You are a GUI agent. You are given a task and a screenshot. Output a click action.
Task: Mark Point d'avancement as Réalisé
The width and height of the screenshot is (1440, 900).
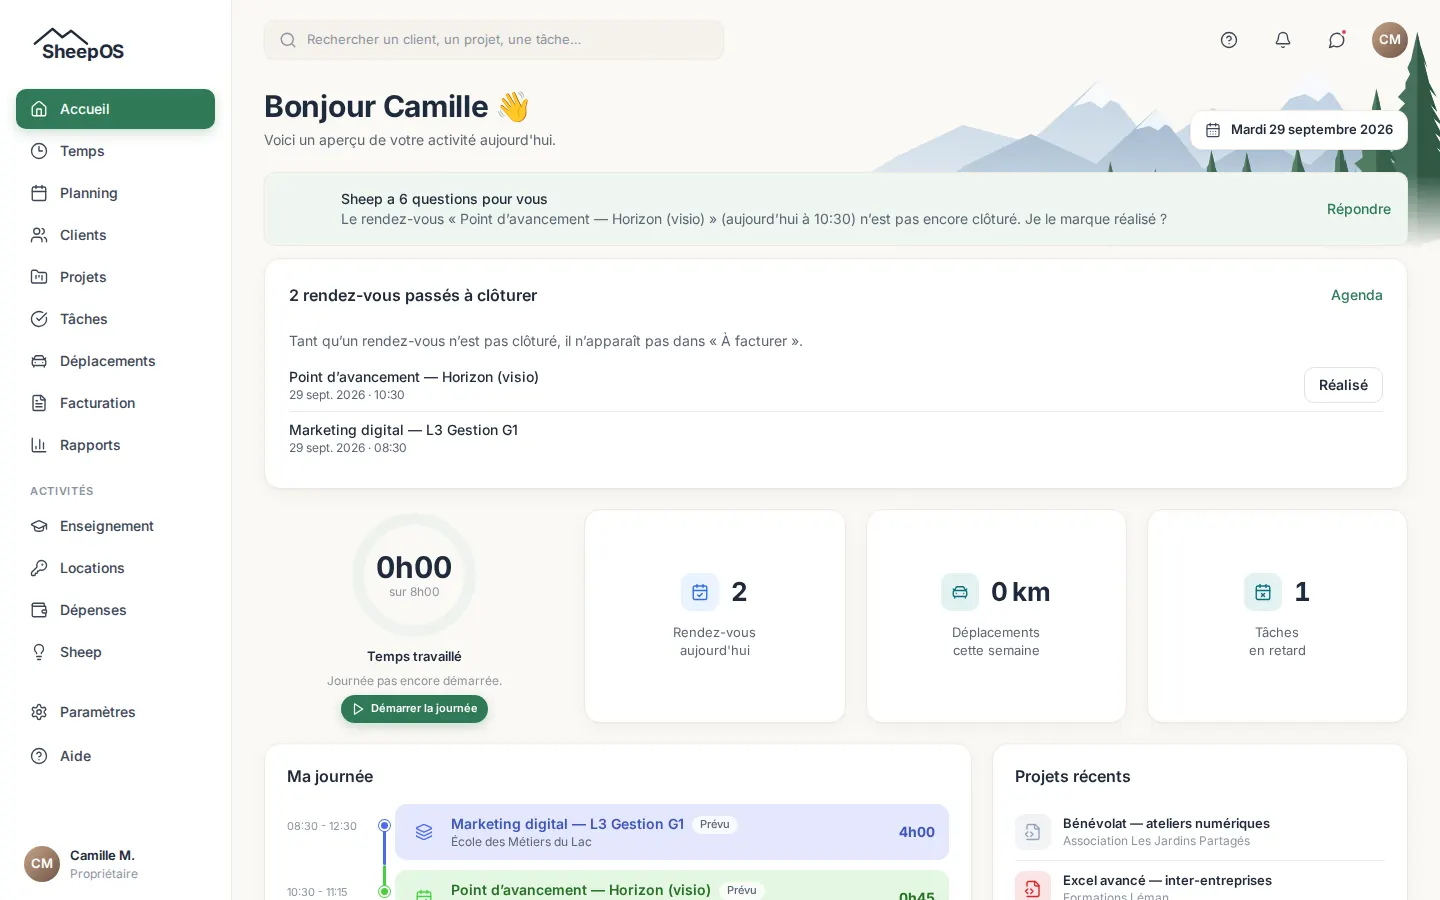[1343, 385]
